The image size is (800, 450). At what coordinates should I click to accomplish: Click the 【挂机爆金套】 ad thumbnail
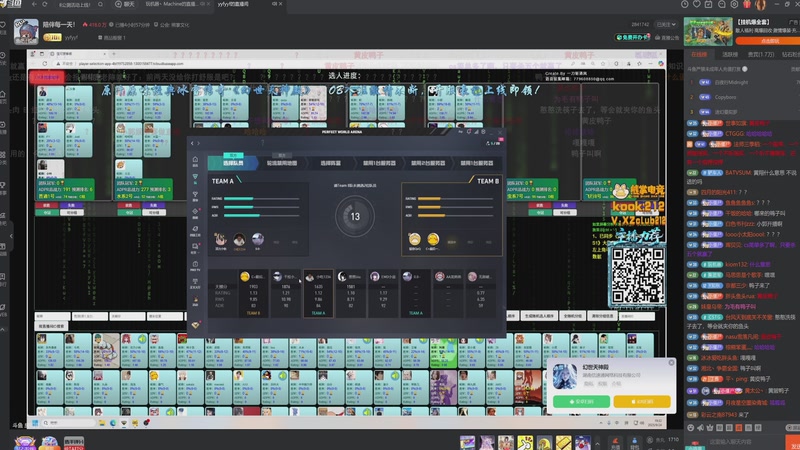coord(708,32)
